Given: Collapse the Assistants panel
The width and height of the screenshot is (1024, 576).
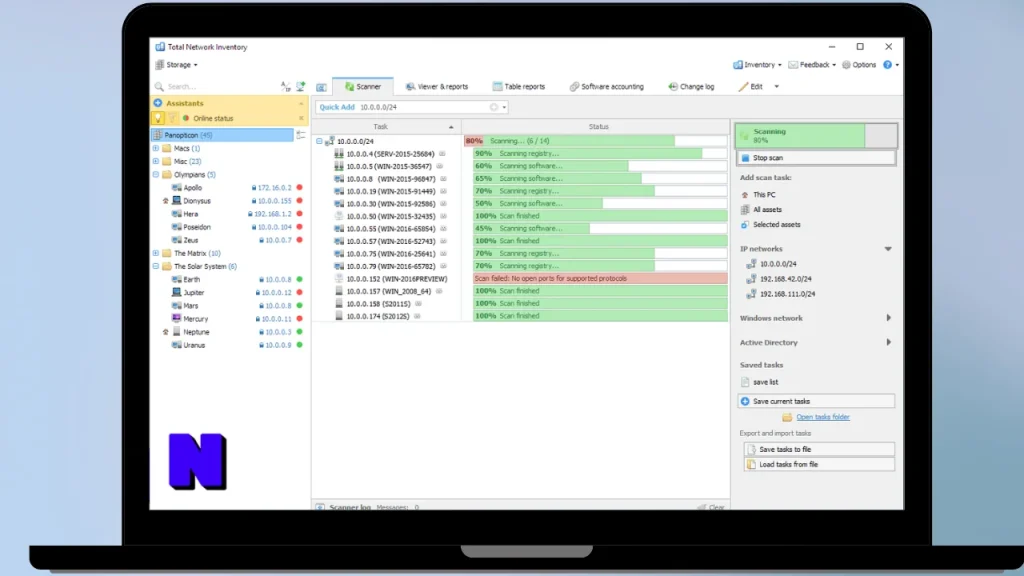Looking at the screenshot, I should pyautogui.click(x=301, y=103).
